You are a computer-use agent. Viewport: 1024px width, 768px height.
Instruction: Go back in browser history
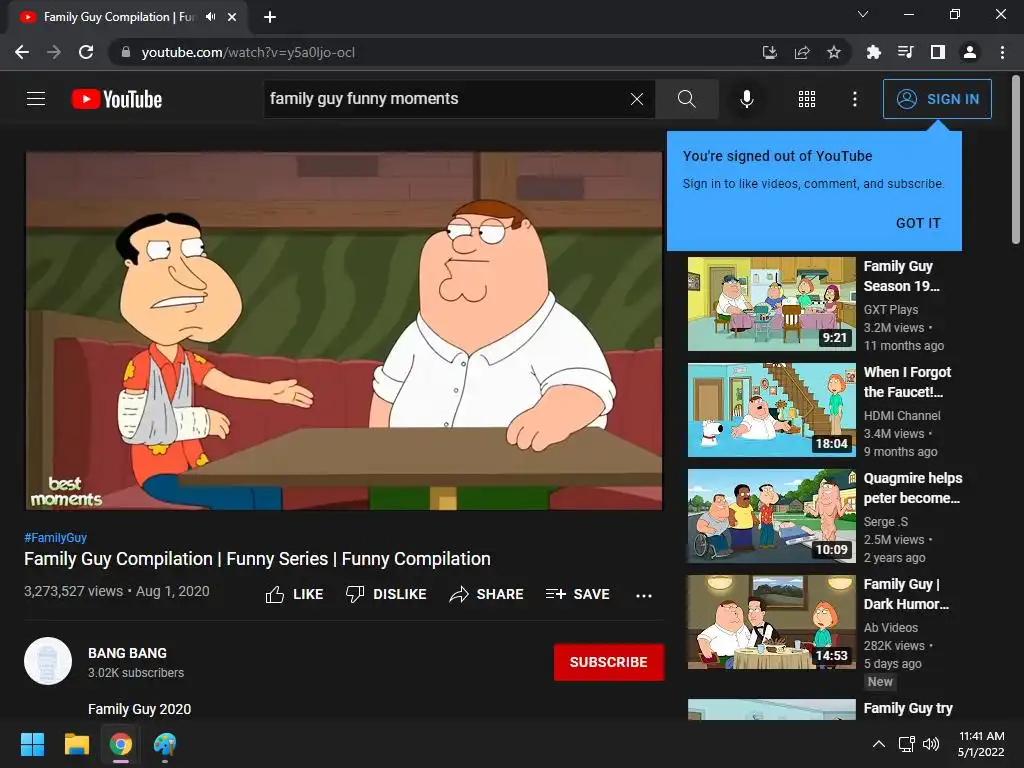pyautogui.click(x=22, y=52)
